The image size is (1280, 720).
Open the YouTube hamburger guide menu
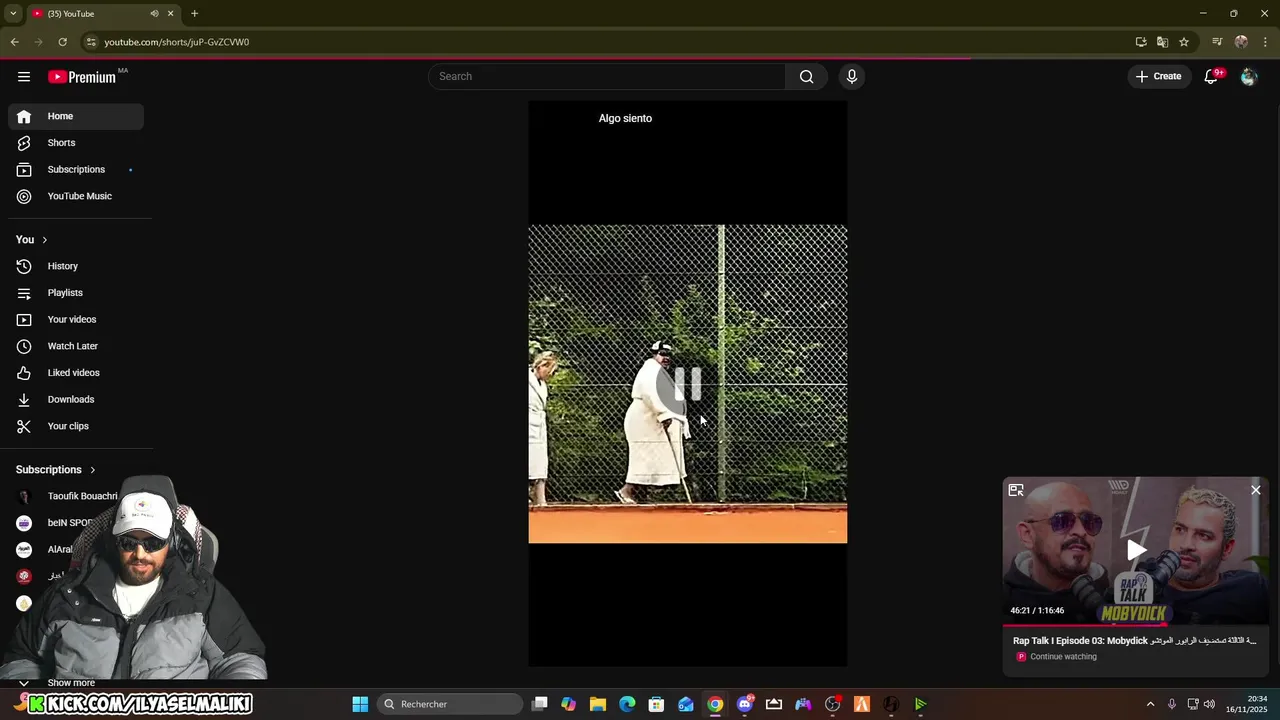click(24, 77)
